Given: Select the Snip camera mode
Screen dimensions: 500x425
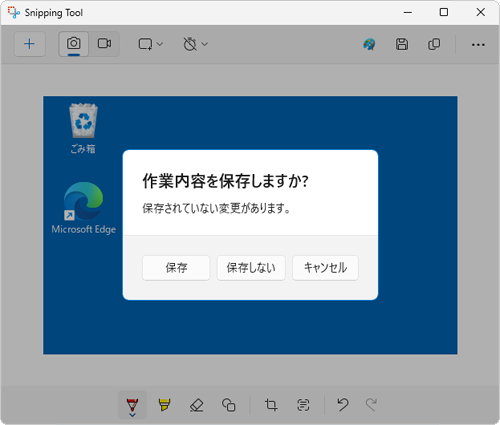Looking at the screenshot, I should (x=74, y=44).
